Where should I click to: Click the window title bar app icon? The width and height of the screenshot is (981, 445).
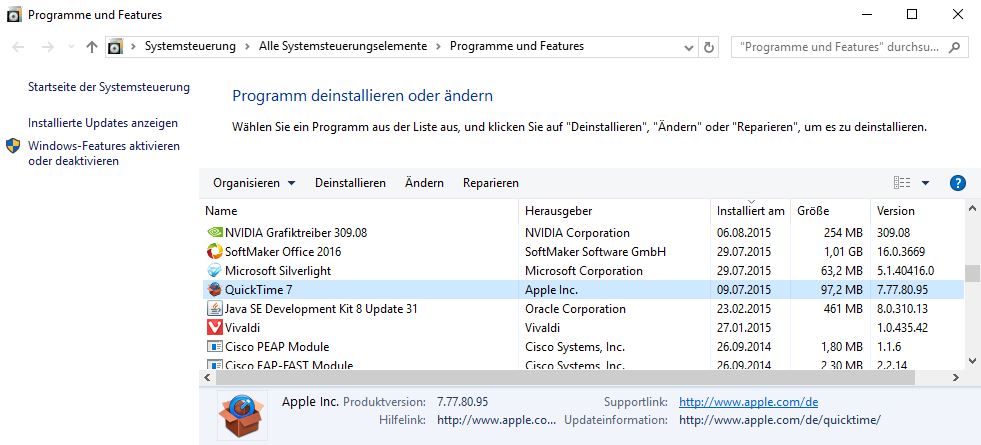(x=14, y=15)
